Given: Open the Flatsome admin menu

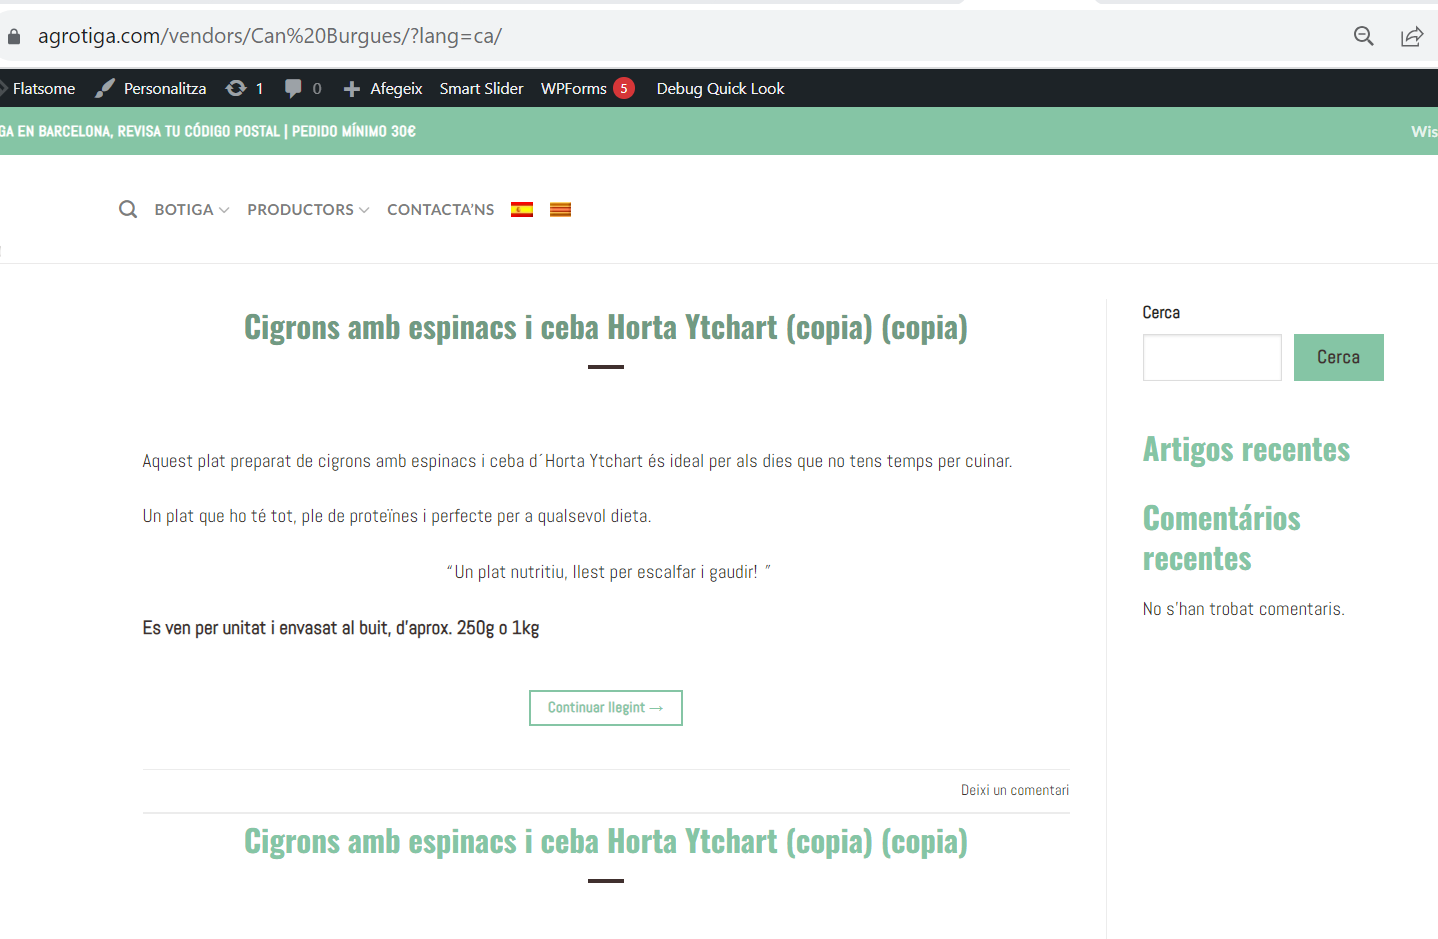Looking at the screenshot, I should coord(43,88).
